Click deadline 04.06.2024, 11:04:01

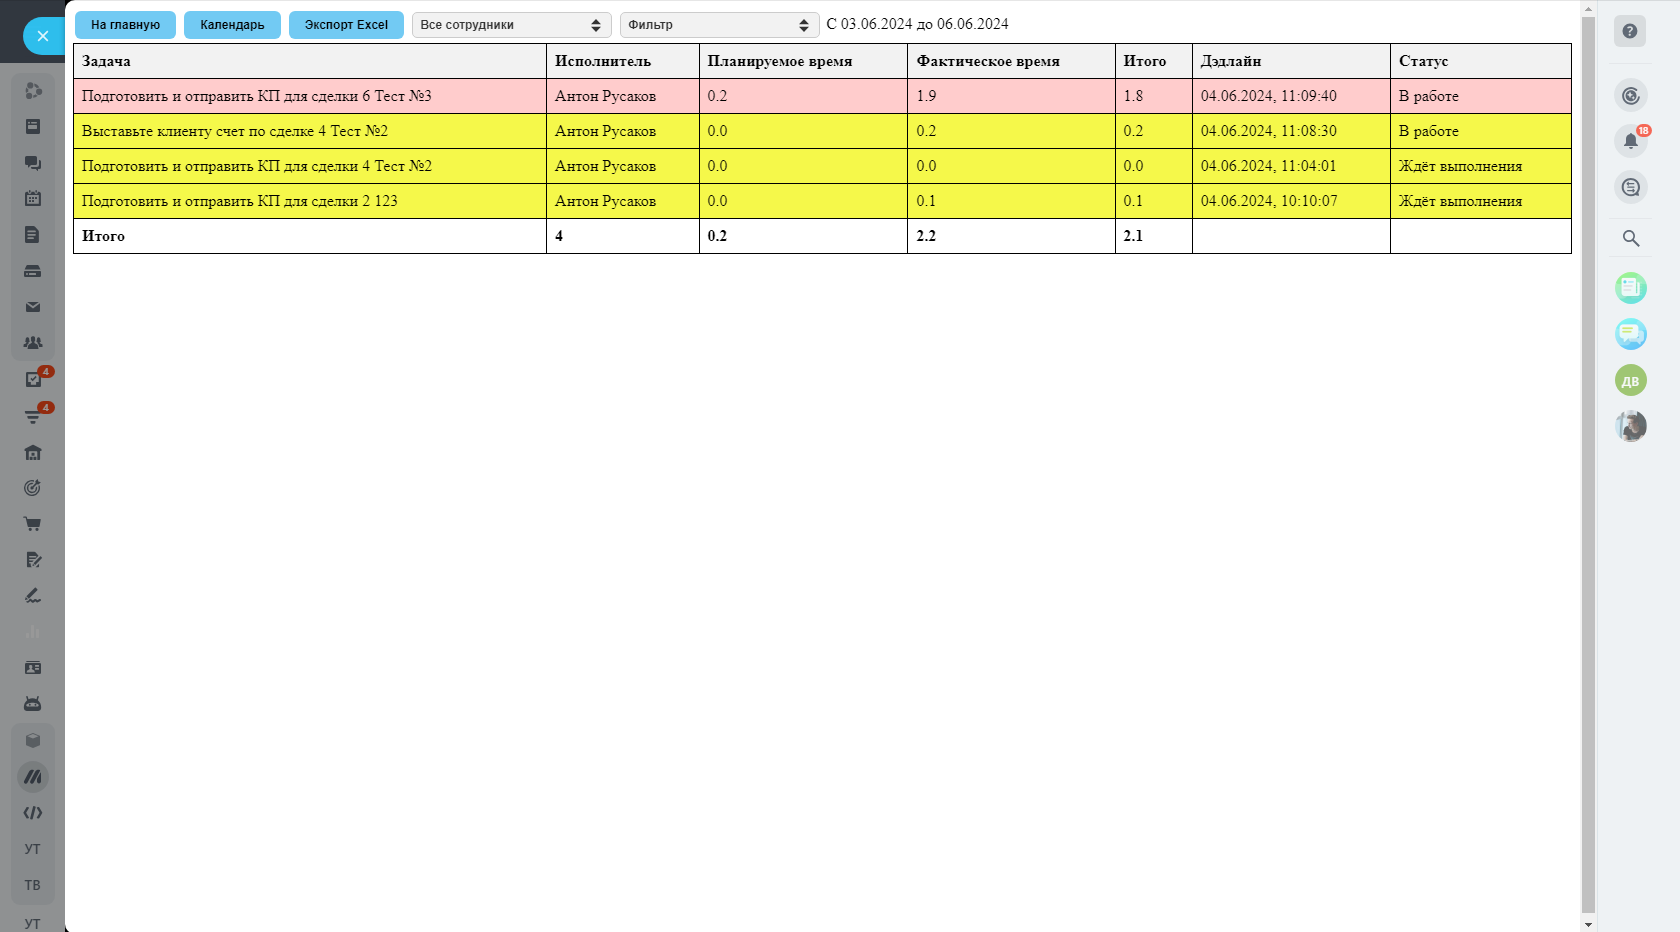1268,166
